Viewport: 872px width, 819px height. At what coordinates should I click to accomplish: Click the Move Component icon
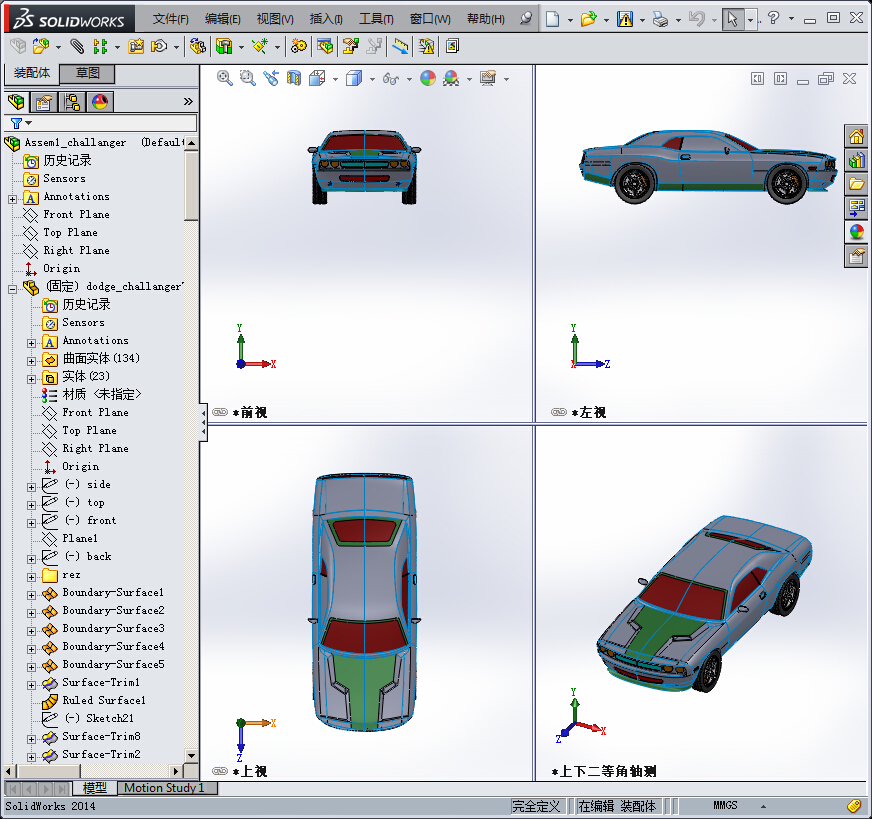(x=160, y=46)
